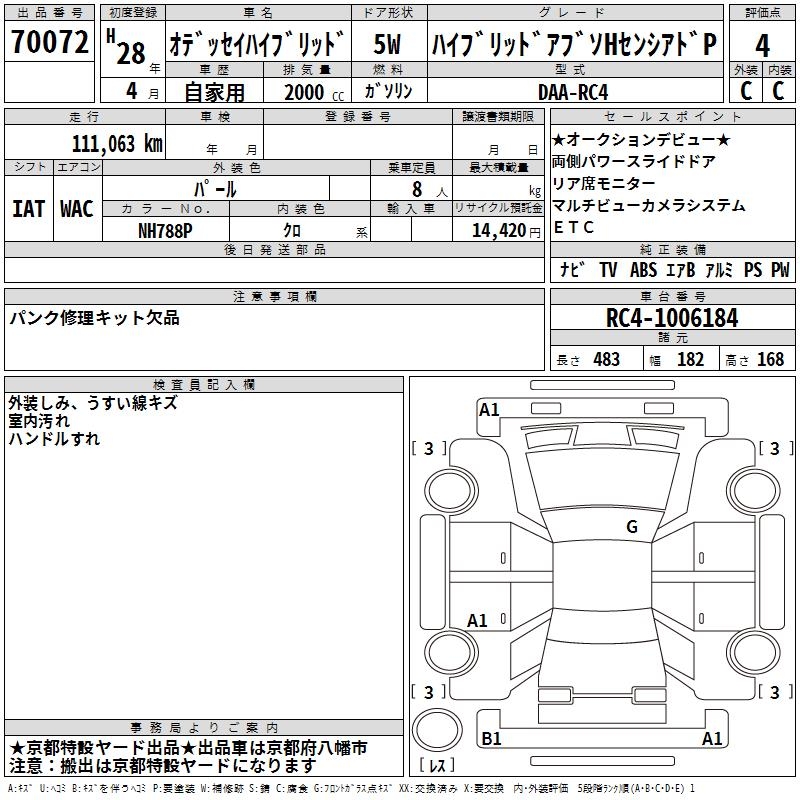Click the 注意:搬出は京都特設ヤードになります line
Image resolution: width=800 pixels, height=800 pixels.
tap(163, 766)
